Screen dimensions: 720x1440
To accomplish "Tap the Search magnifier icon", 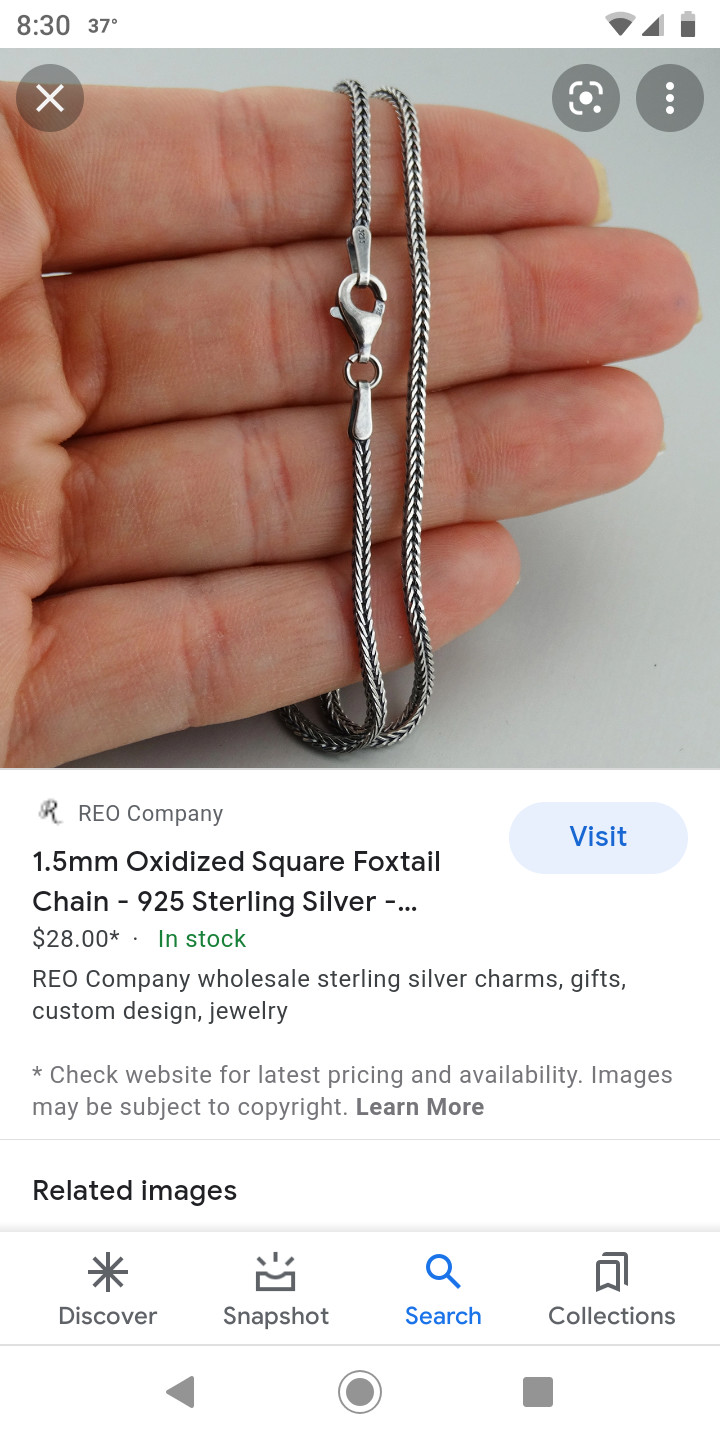I will point(443,1272).
